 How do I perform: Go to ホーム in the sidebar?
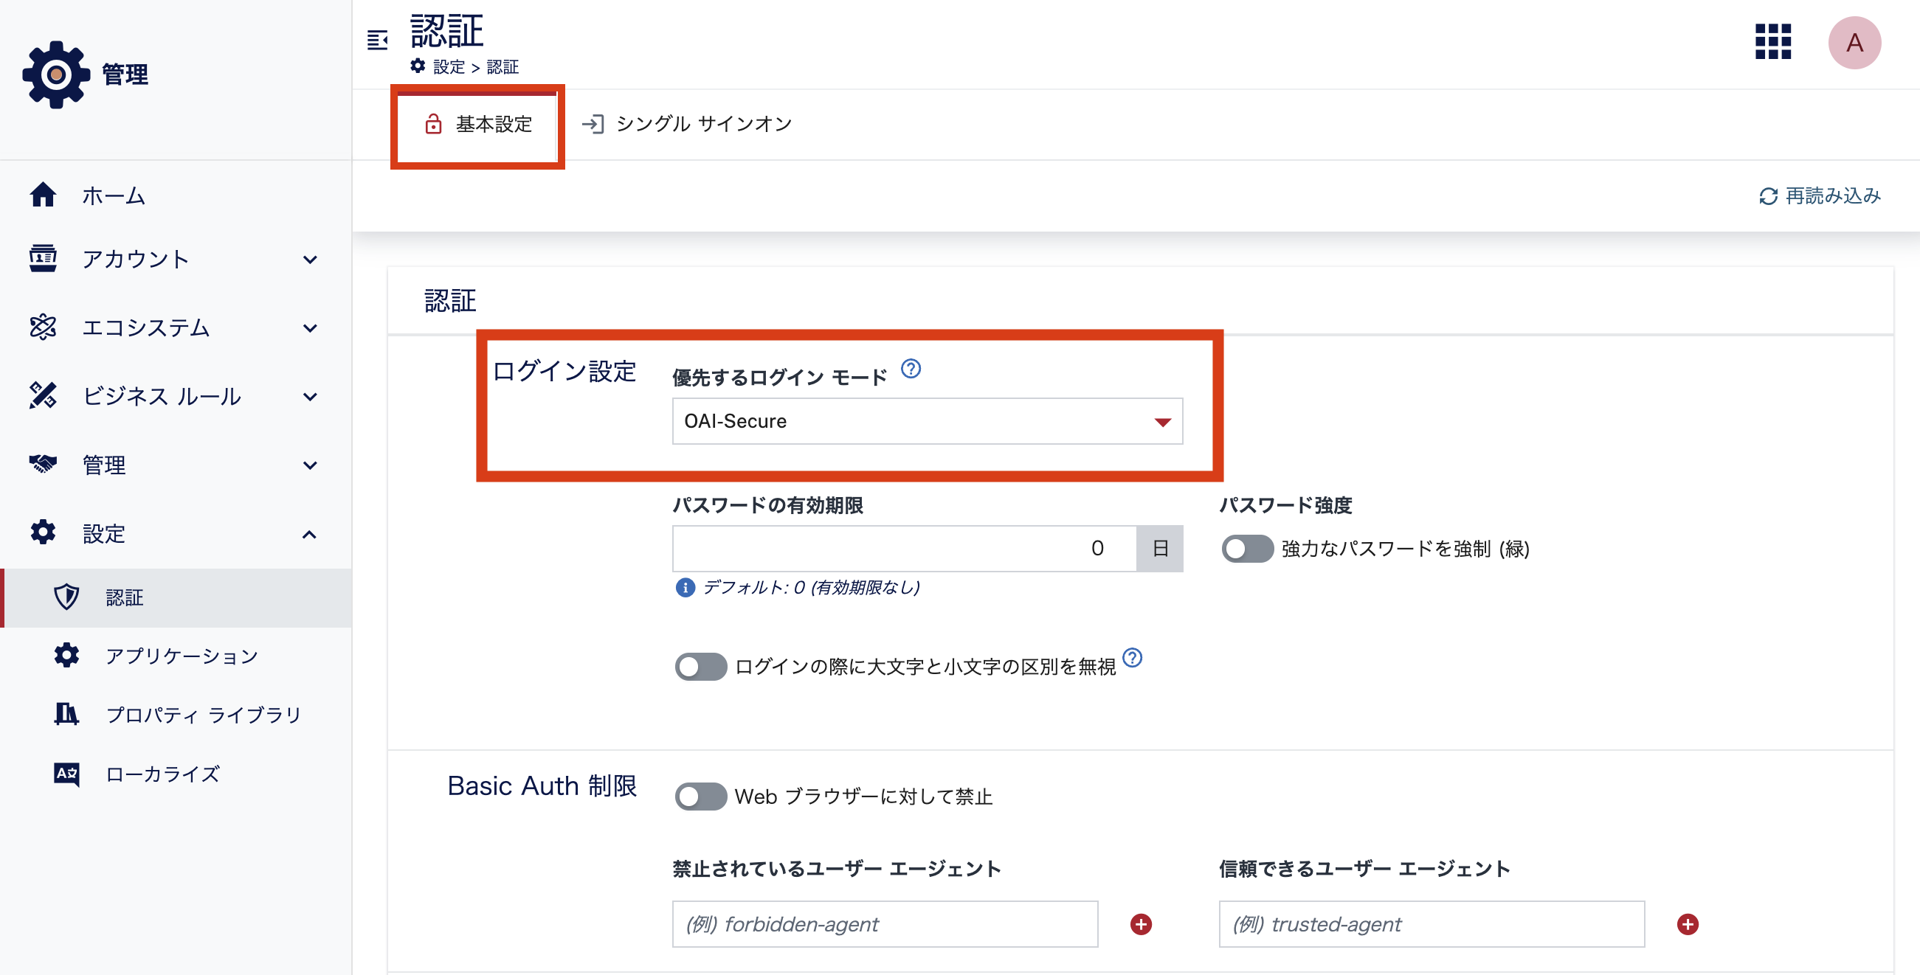pos(113,196)
